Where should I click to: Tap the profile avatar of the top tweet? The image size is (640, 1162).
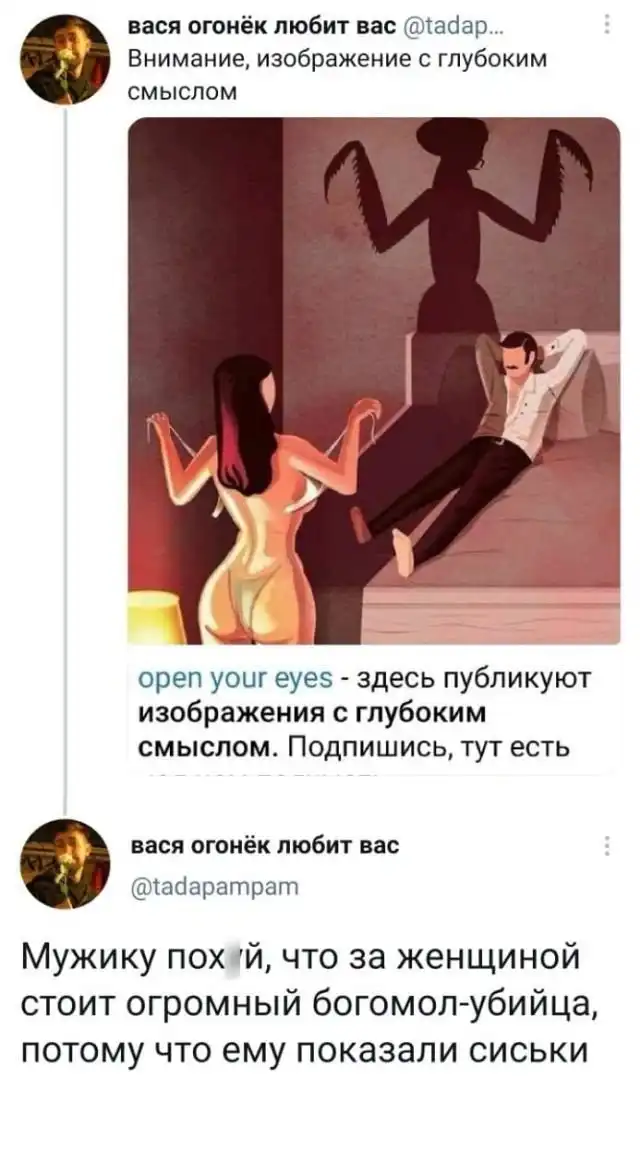coord(65,59)
